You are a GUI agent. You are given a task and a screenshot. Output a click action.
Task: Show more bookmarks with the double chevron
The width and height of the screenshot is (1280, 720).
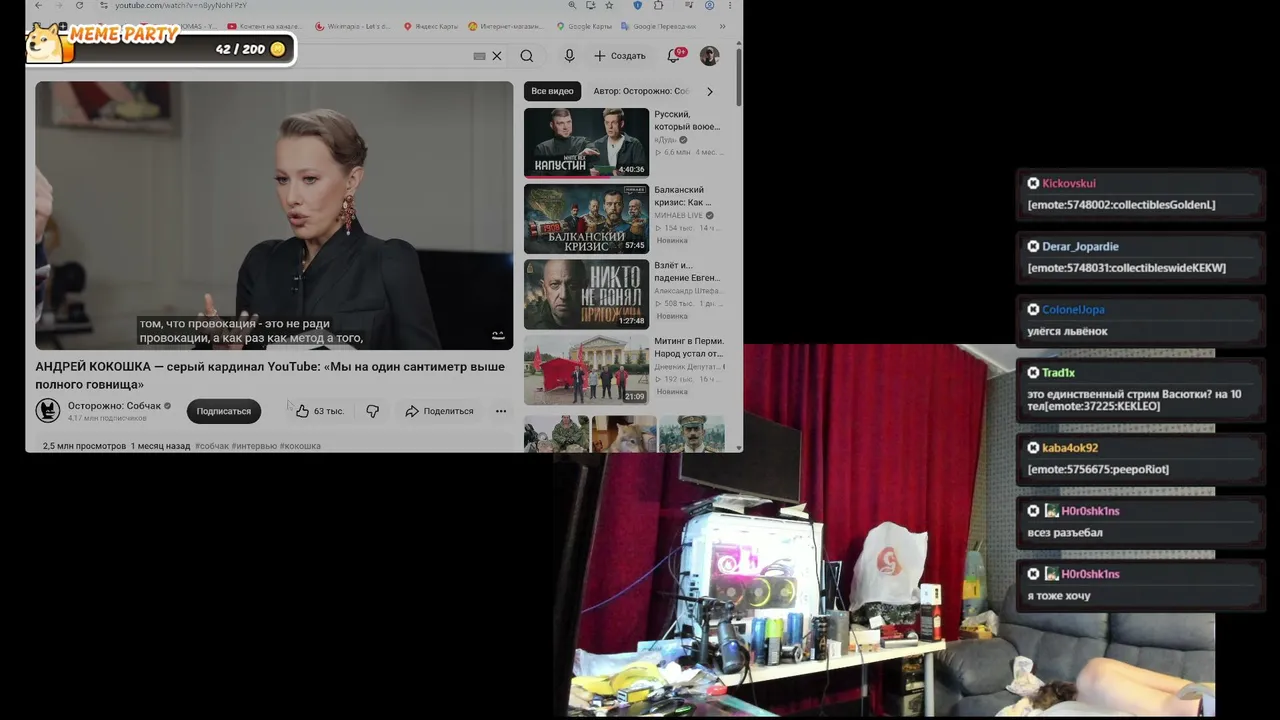click(722, 26)
